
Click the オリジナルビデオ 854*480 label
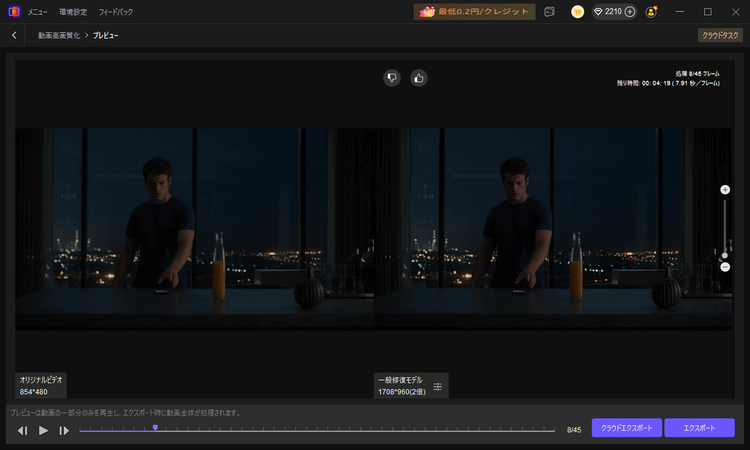[41, 385]
